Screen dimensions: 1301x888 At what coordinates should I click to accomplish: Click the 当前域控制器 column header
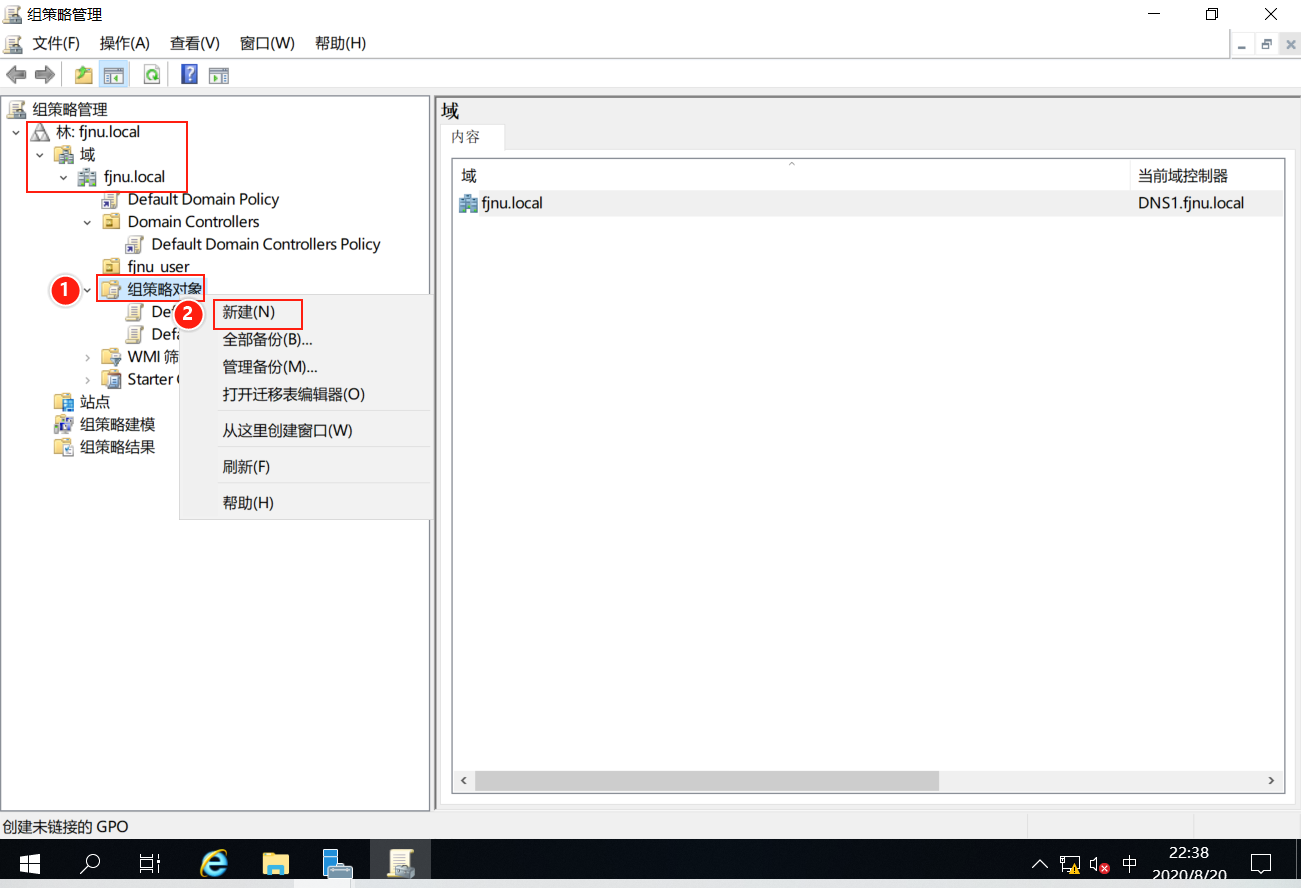[x=1206, y=176]
